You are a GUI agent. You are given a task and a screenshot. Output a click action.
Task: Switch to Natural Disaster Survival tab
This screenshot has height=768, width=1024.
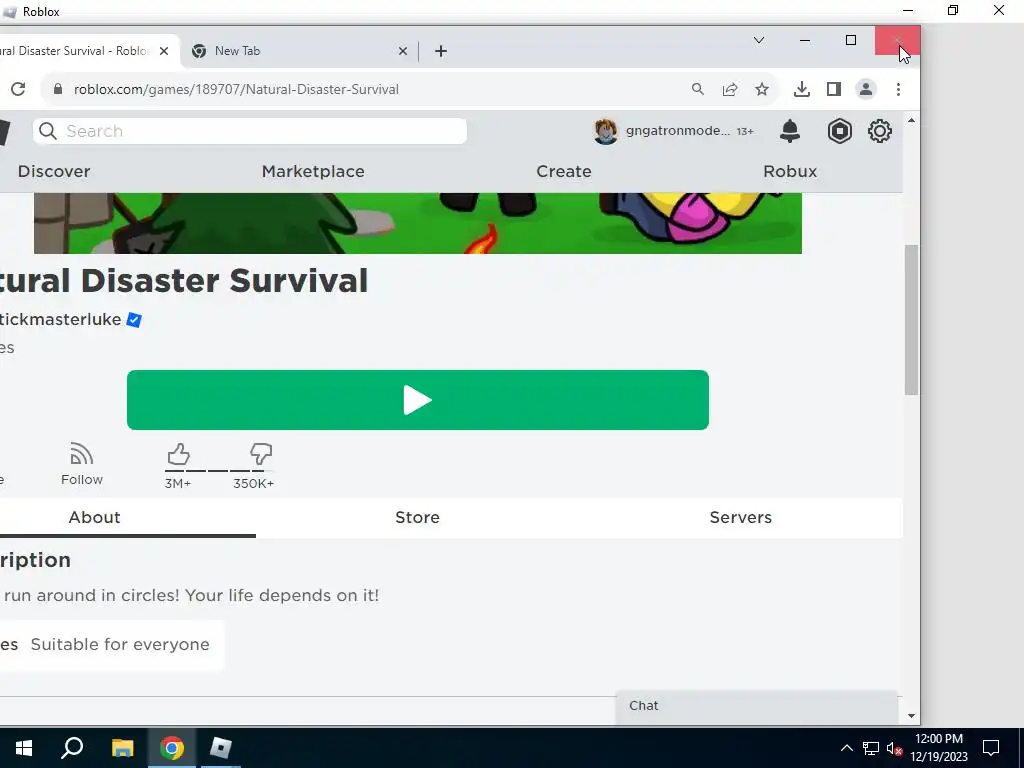[x=88, y=51]
